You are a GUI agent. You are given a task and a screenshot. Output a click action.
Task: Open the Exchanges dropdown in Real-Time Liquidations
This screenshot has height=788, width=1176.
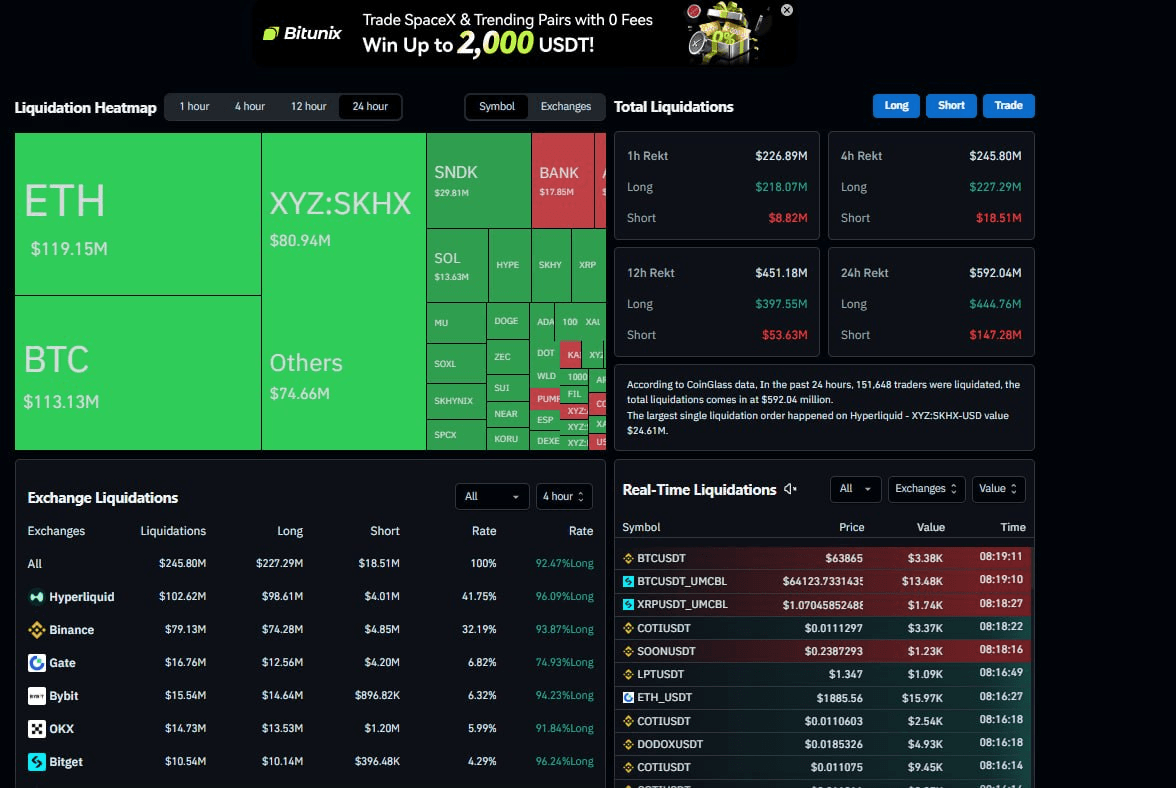[x=926, y=489]
